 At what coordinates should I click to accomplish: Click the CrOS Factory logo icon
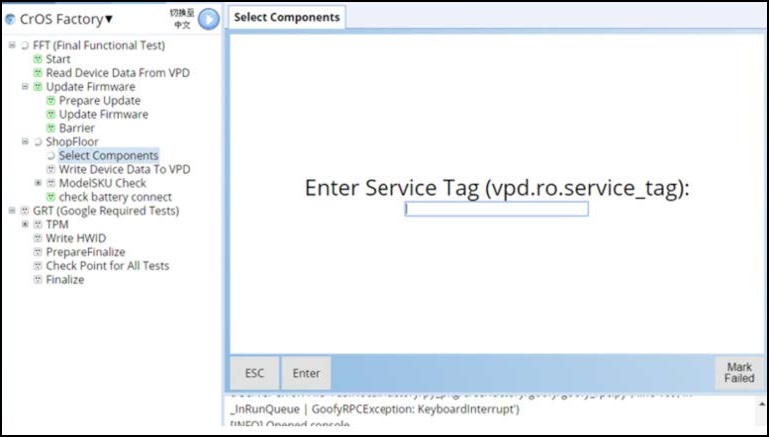[10, 19]
